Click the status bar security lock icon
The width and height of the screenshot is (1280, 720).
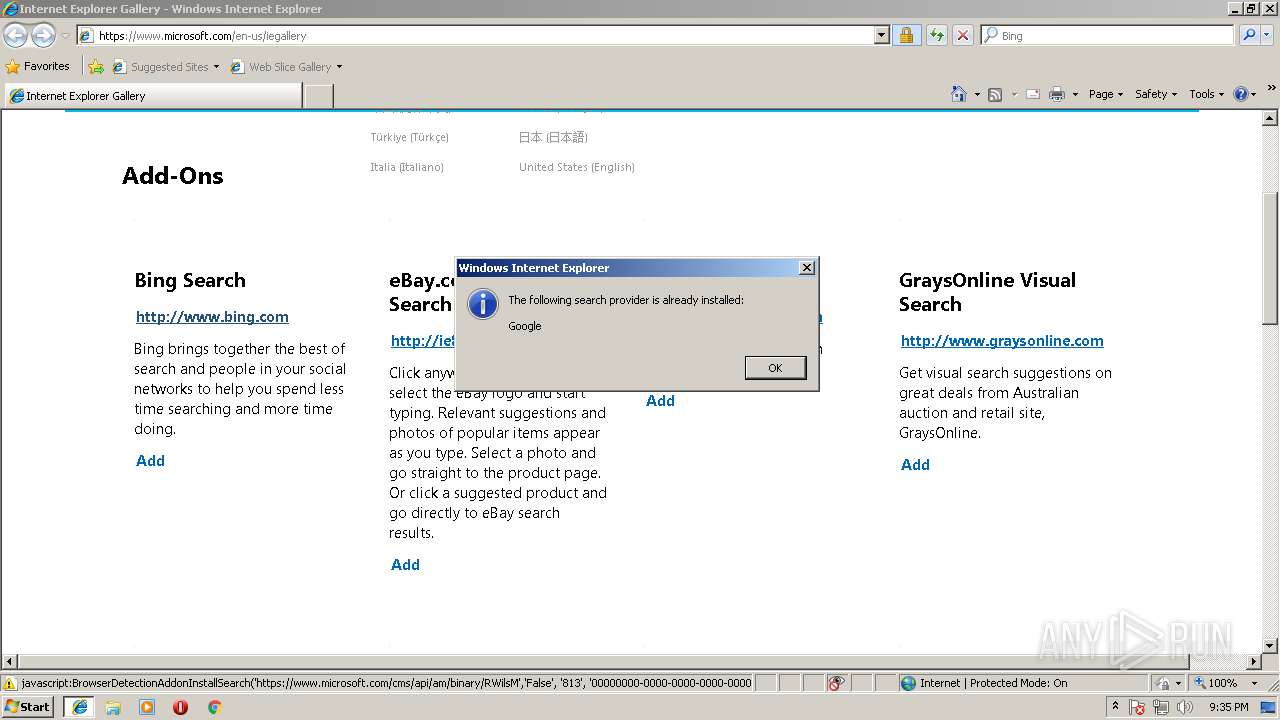tap(1163, 683)
